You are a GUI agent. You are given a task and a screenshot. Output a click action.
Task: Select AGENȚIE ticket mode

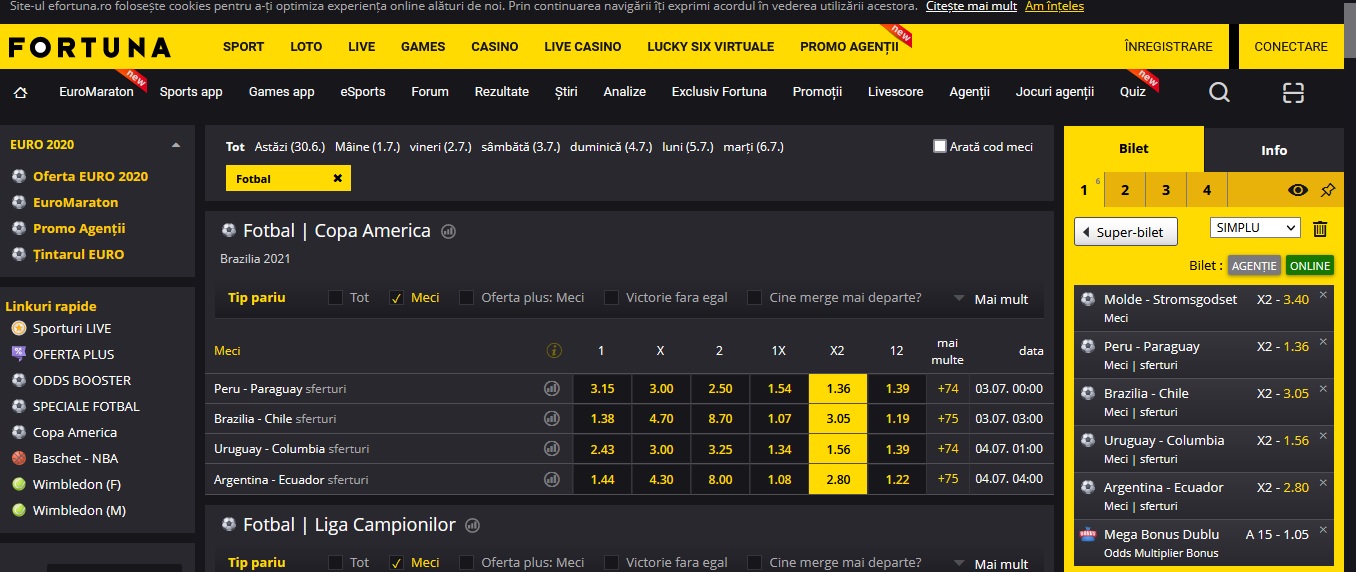(1254, 265)
